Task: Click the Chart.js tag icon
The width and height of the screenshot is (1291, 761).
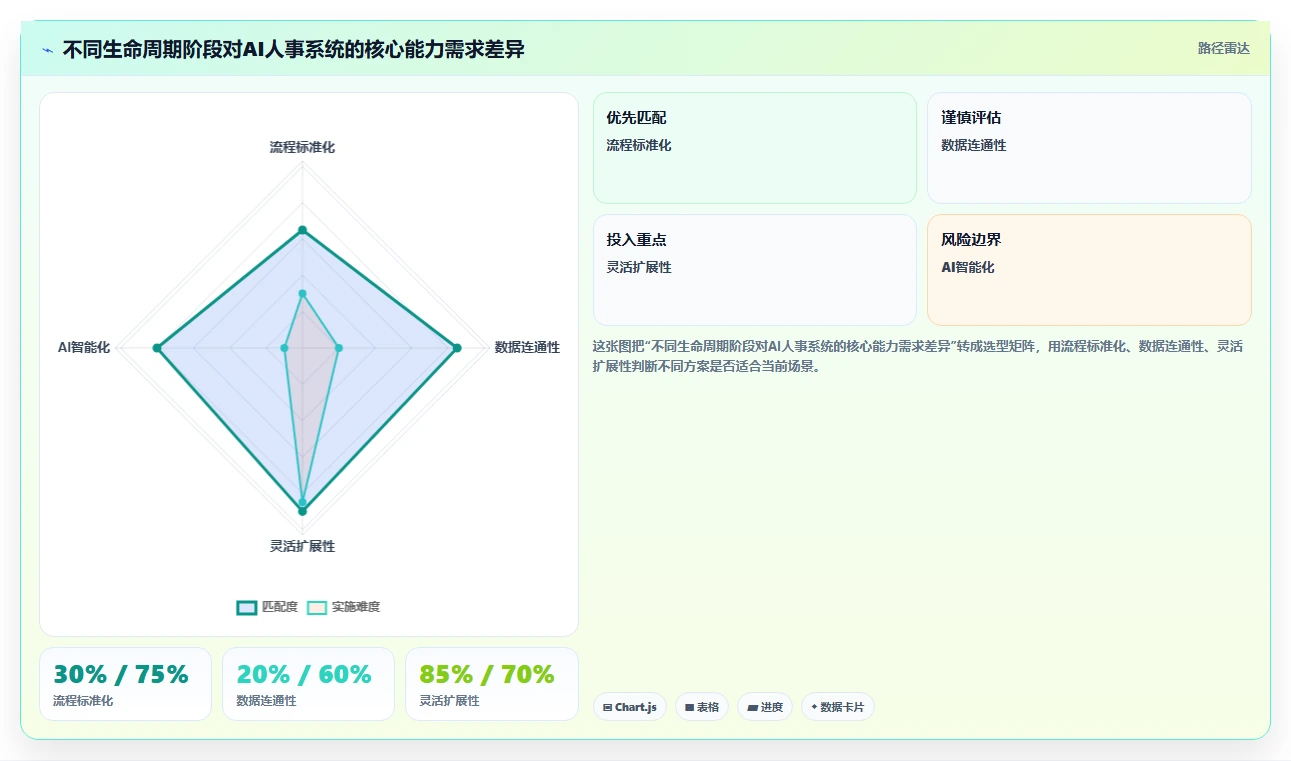Action: tap(607, 707)
